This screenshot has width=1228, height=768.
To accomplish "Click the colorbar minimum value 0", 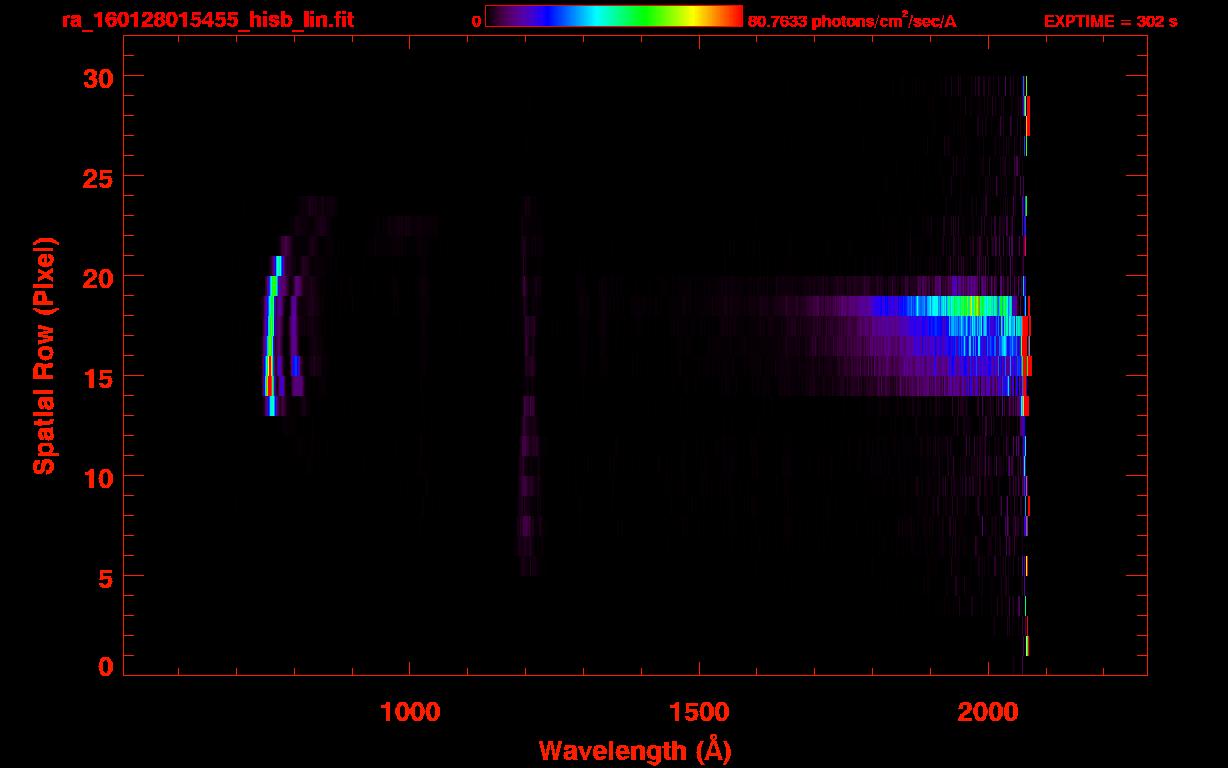I will (x=476, y=20).
